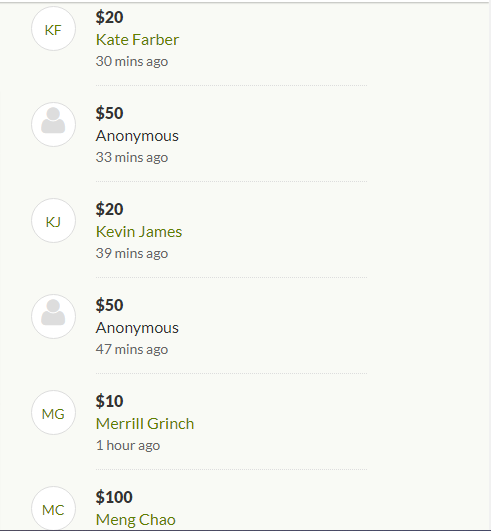Click the $50 amount dated 33 mins ago
491x531 pixels.
pos(109,113)
